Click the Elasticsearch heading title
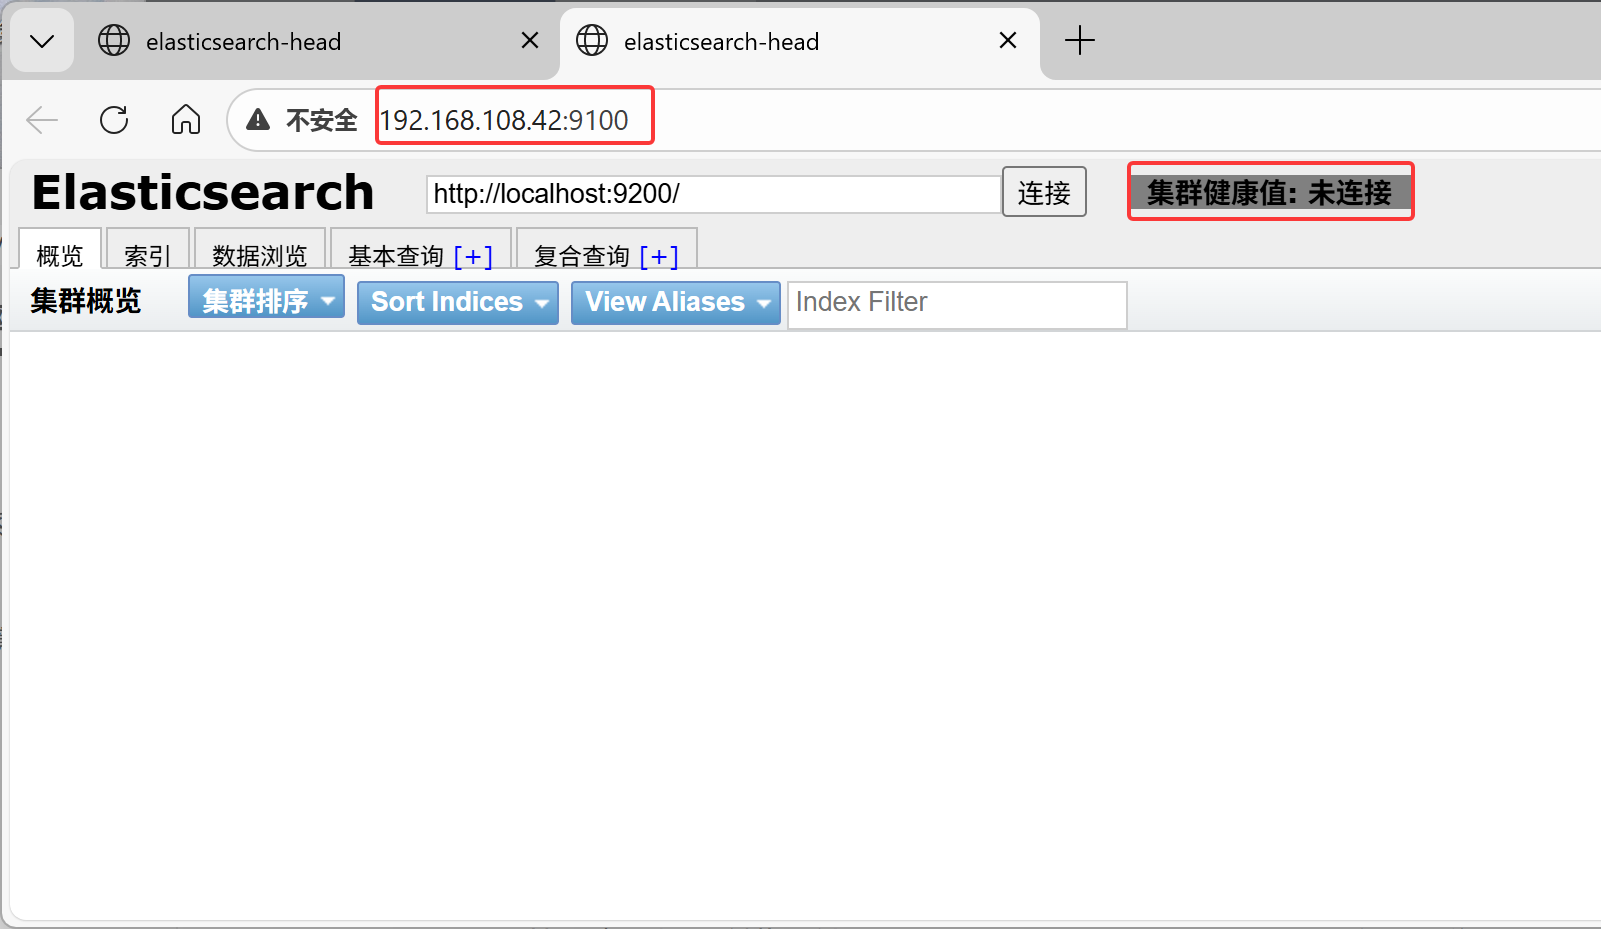This screenshot has height=929, width=1601. 203,192
